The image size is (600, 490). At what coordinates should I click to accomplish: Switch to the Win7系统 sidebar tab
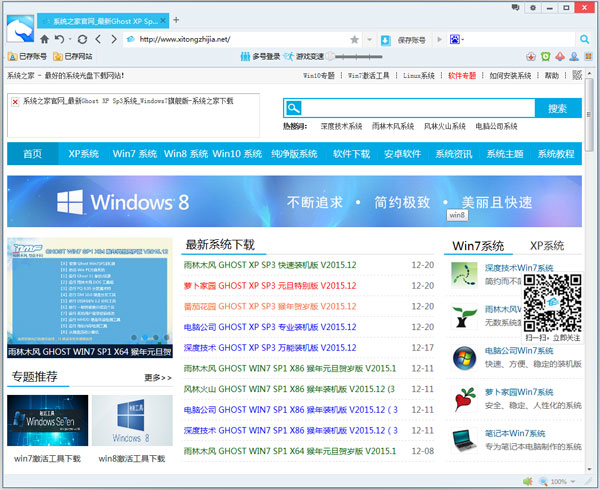coord(478,246)
